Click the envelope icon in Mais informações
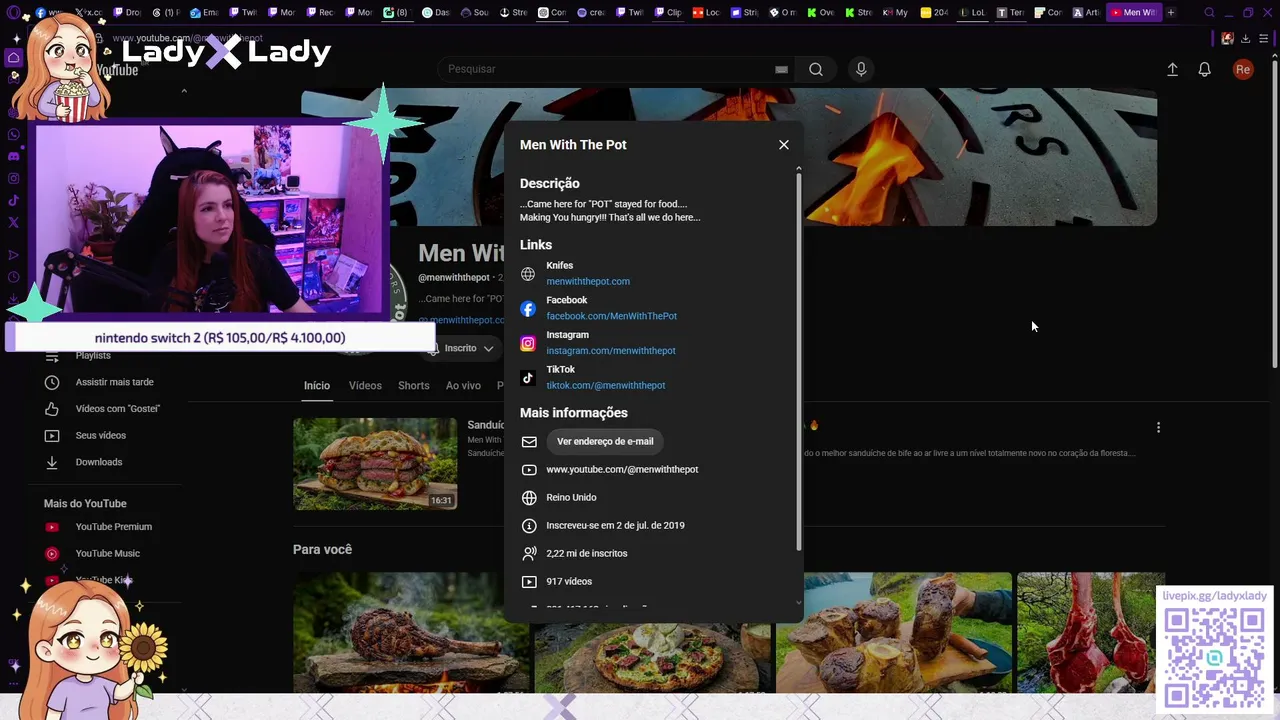Viewport: 1280px width, 720px height. click(529, 442)
